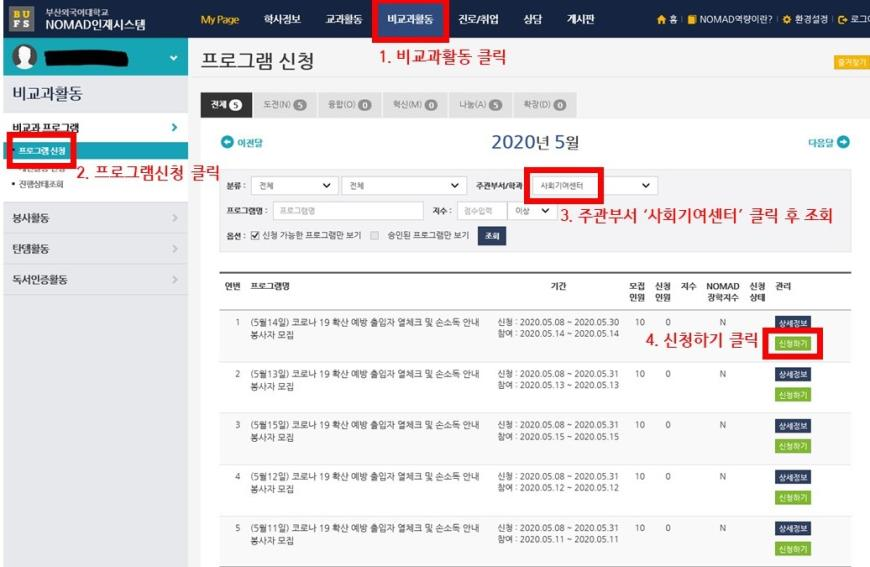The height and width of the screenshot is (567, 870).
Task: Open the 주관부서/학과 사회기여센터 dropdown
Action: 594,186
